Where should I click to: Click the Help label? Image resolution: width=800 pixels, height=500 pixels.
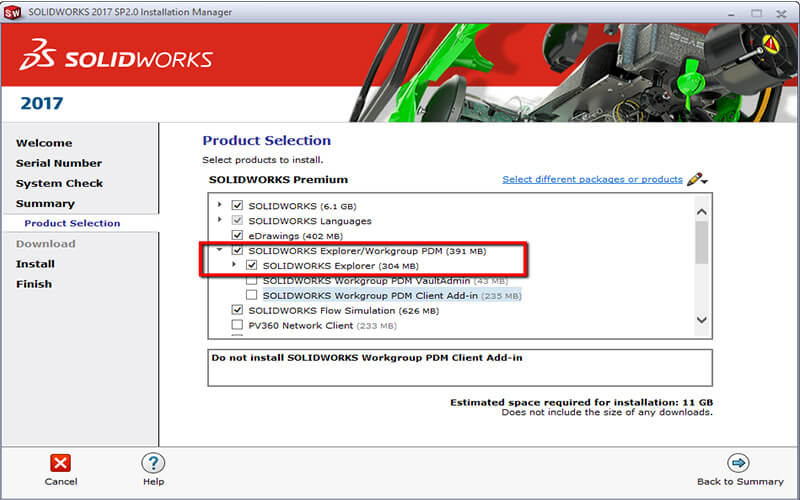pyautogui.click(x=153, y=482)
